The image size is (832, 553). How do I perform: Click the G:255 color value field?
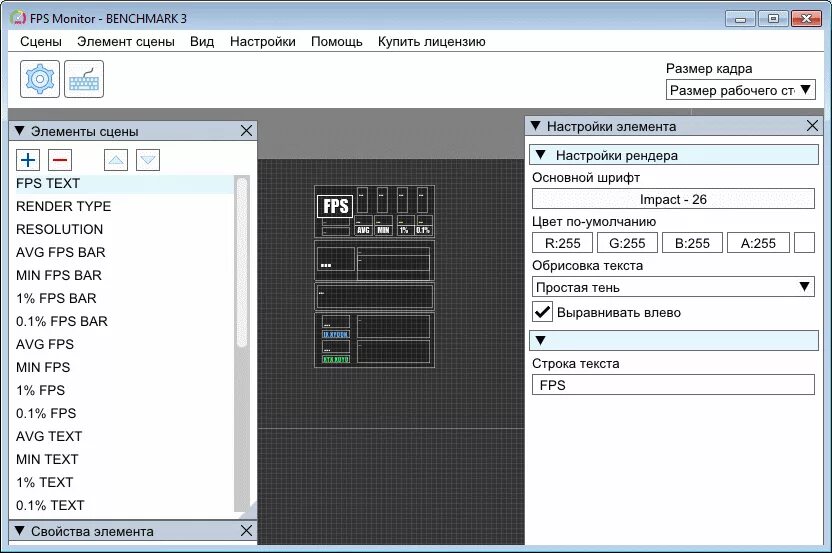(x=627, y=243)
